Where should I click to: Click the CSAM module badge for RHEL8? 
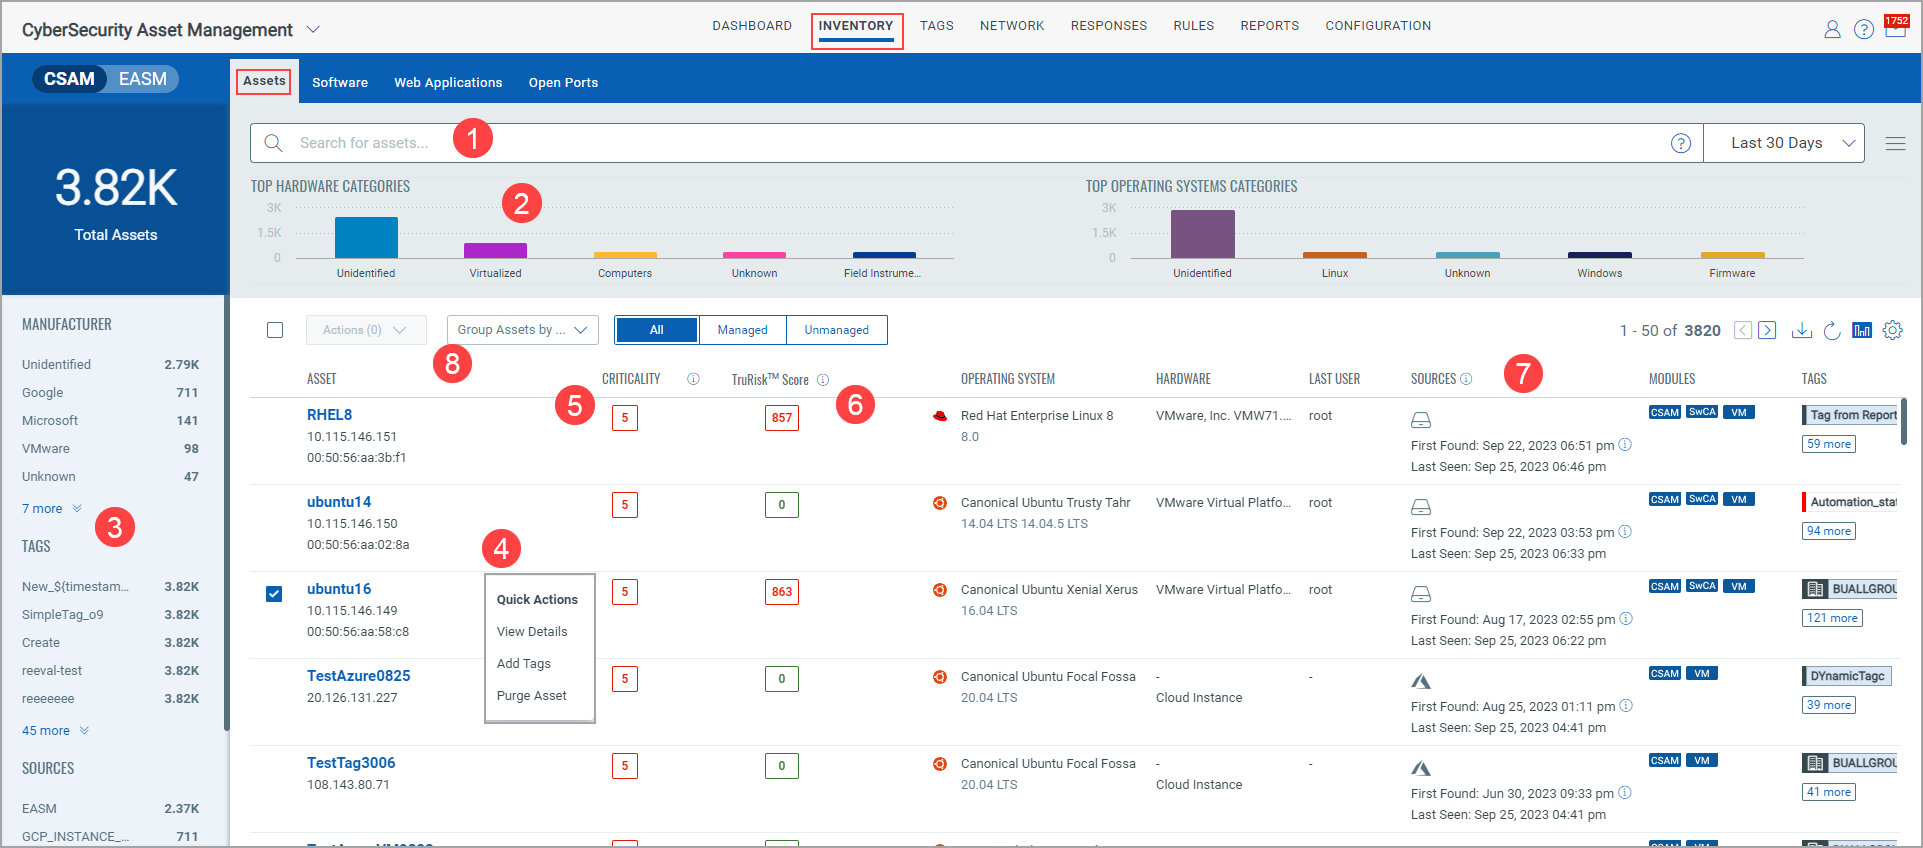coord(1665,412)
